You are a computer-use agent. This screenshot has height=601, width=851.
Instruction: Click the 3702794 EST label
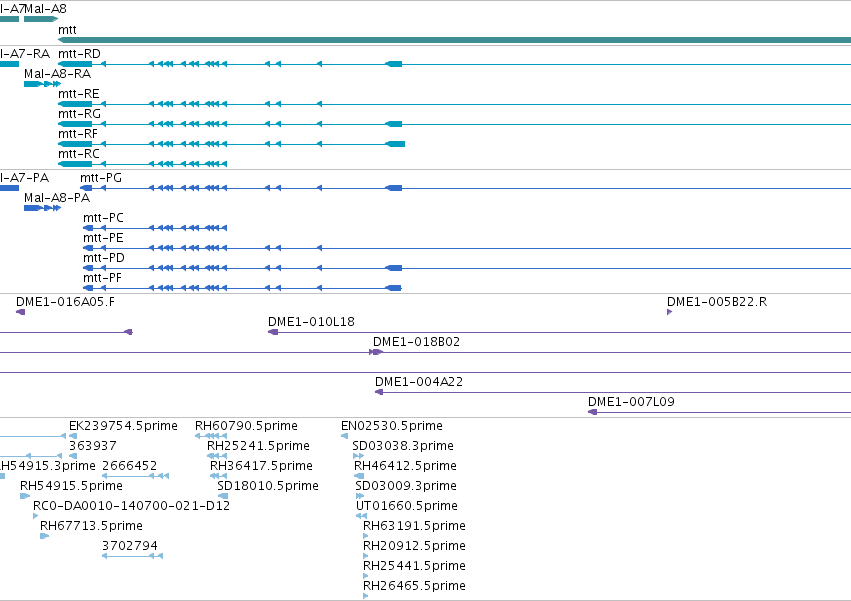130,546
